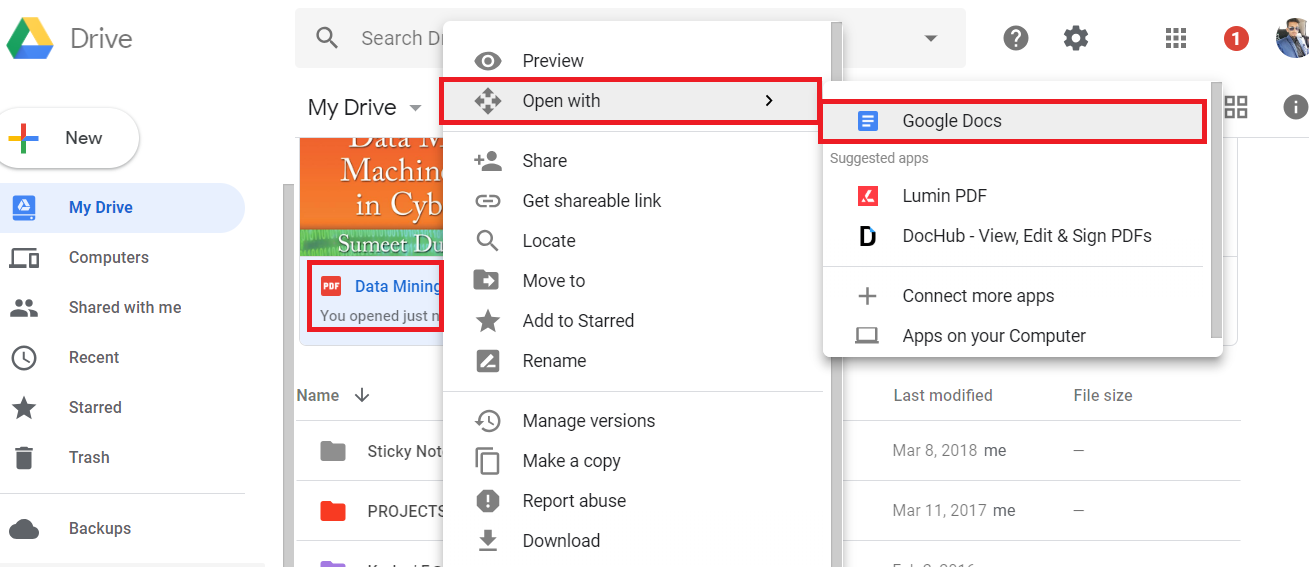
Task: Sort by Last modified column header
Action: (942, 396)
